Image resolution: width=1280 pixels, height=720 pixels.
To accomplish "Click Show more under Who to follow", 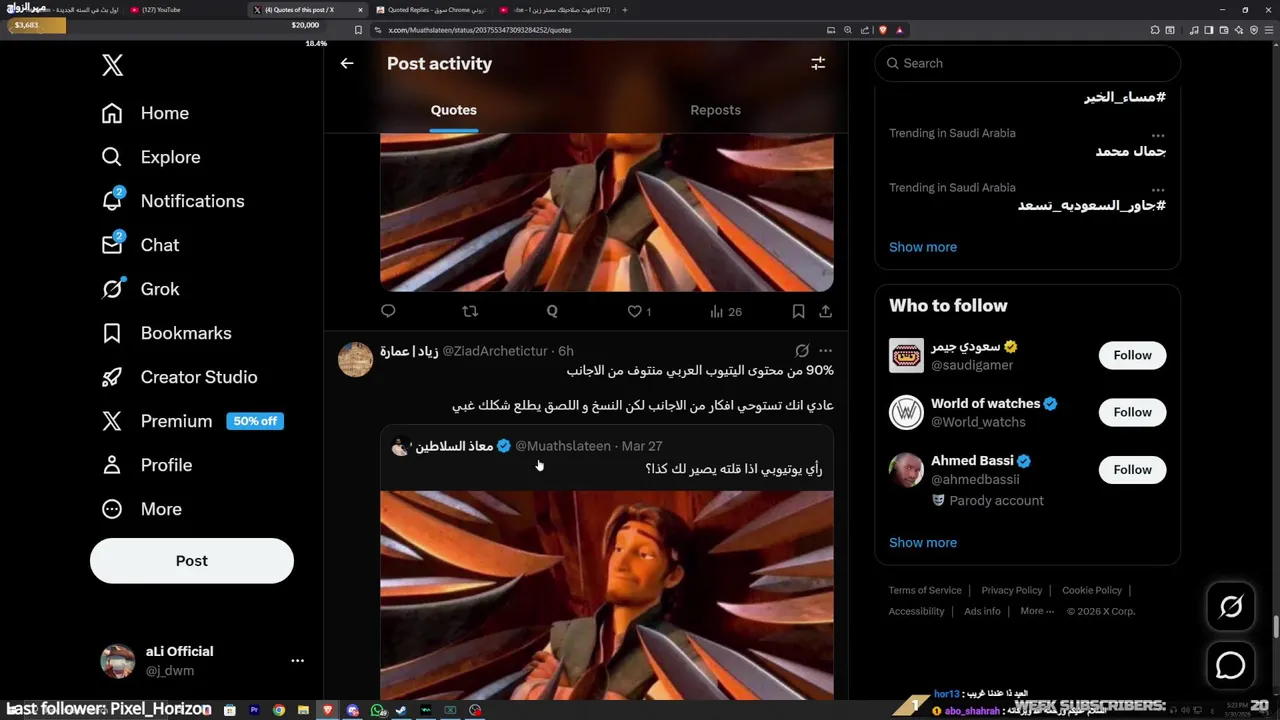I will (x=923, y=542).
